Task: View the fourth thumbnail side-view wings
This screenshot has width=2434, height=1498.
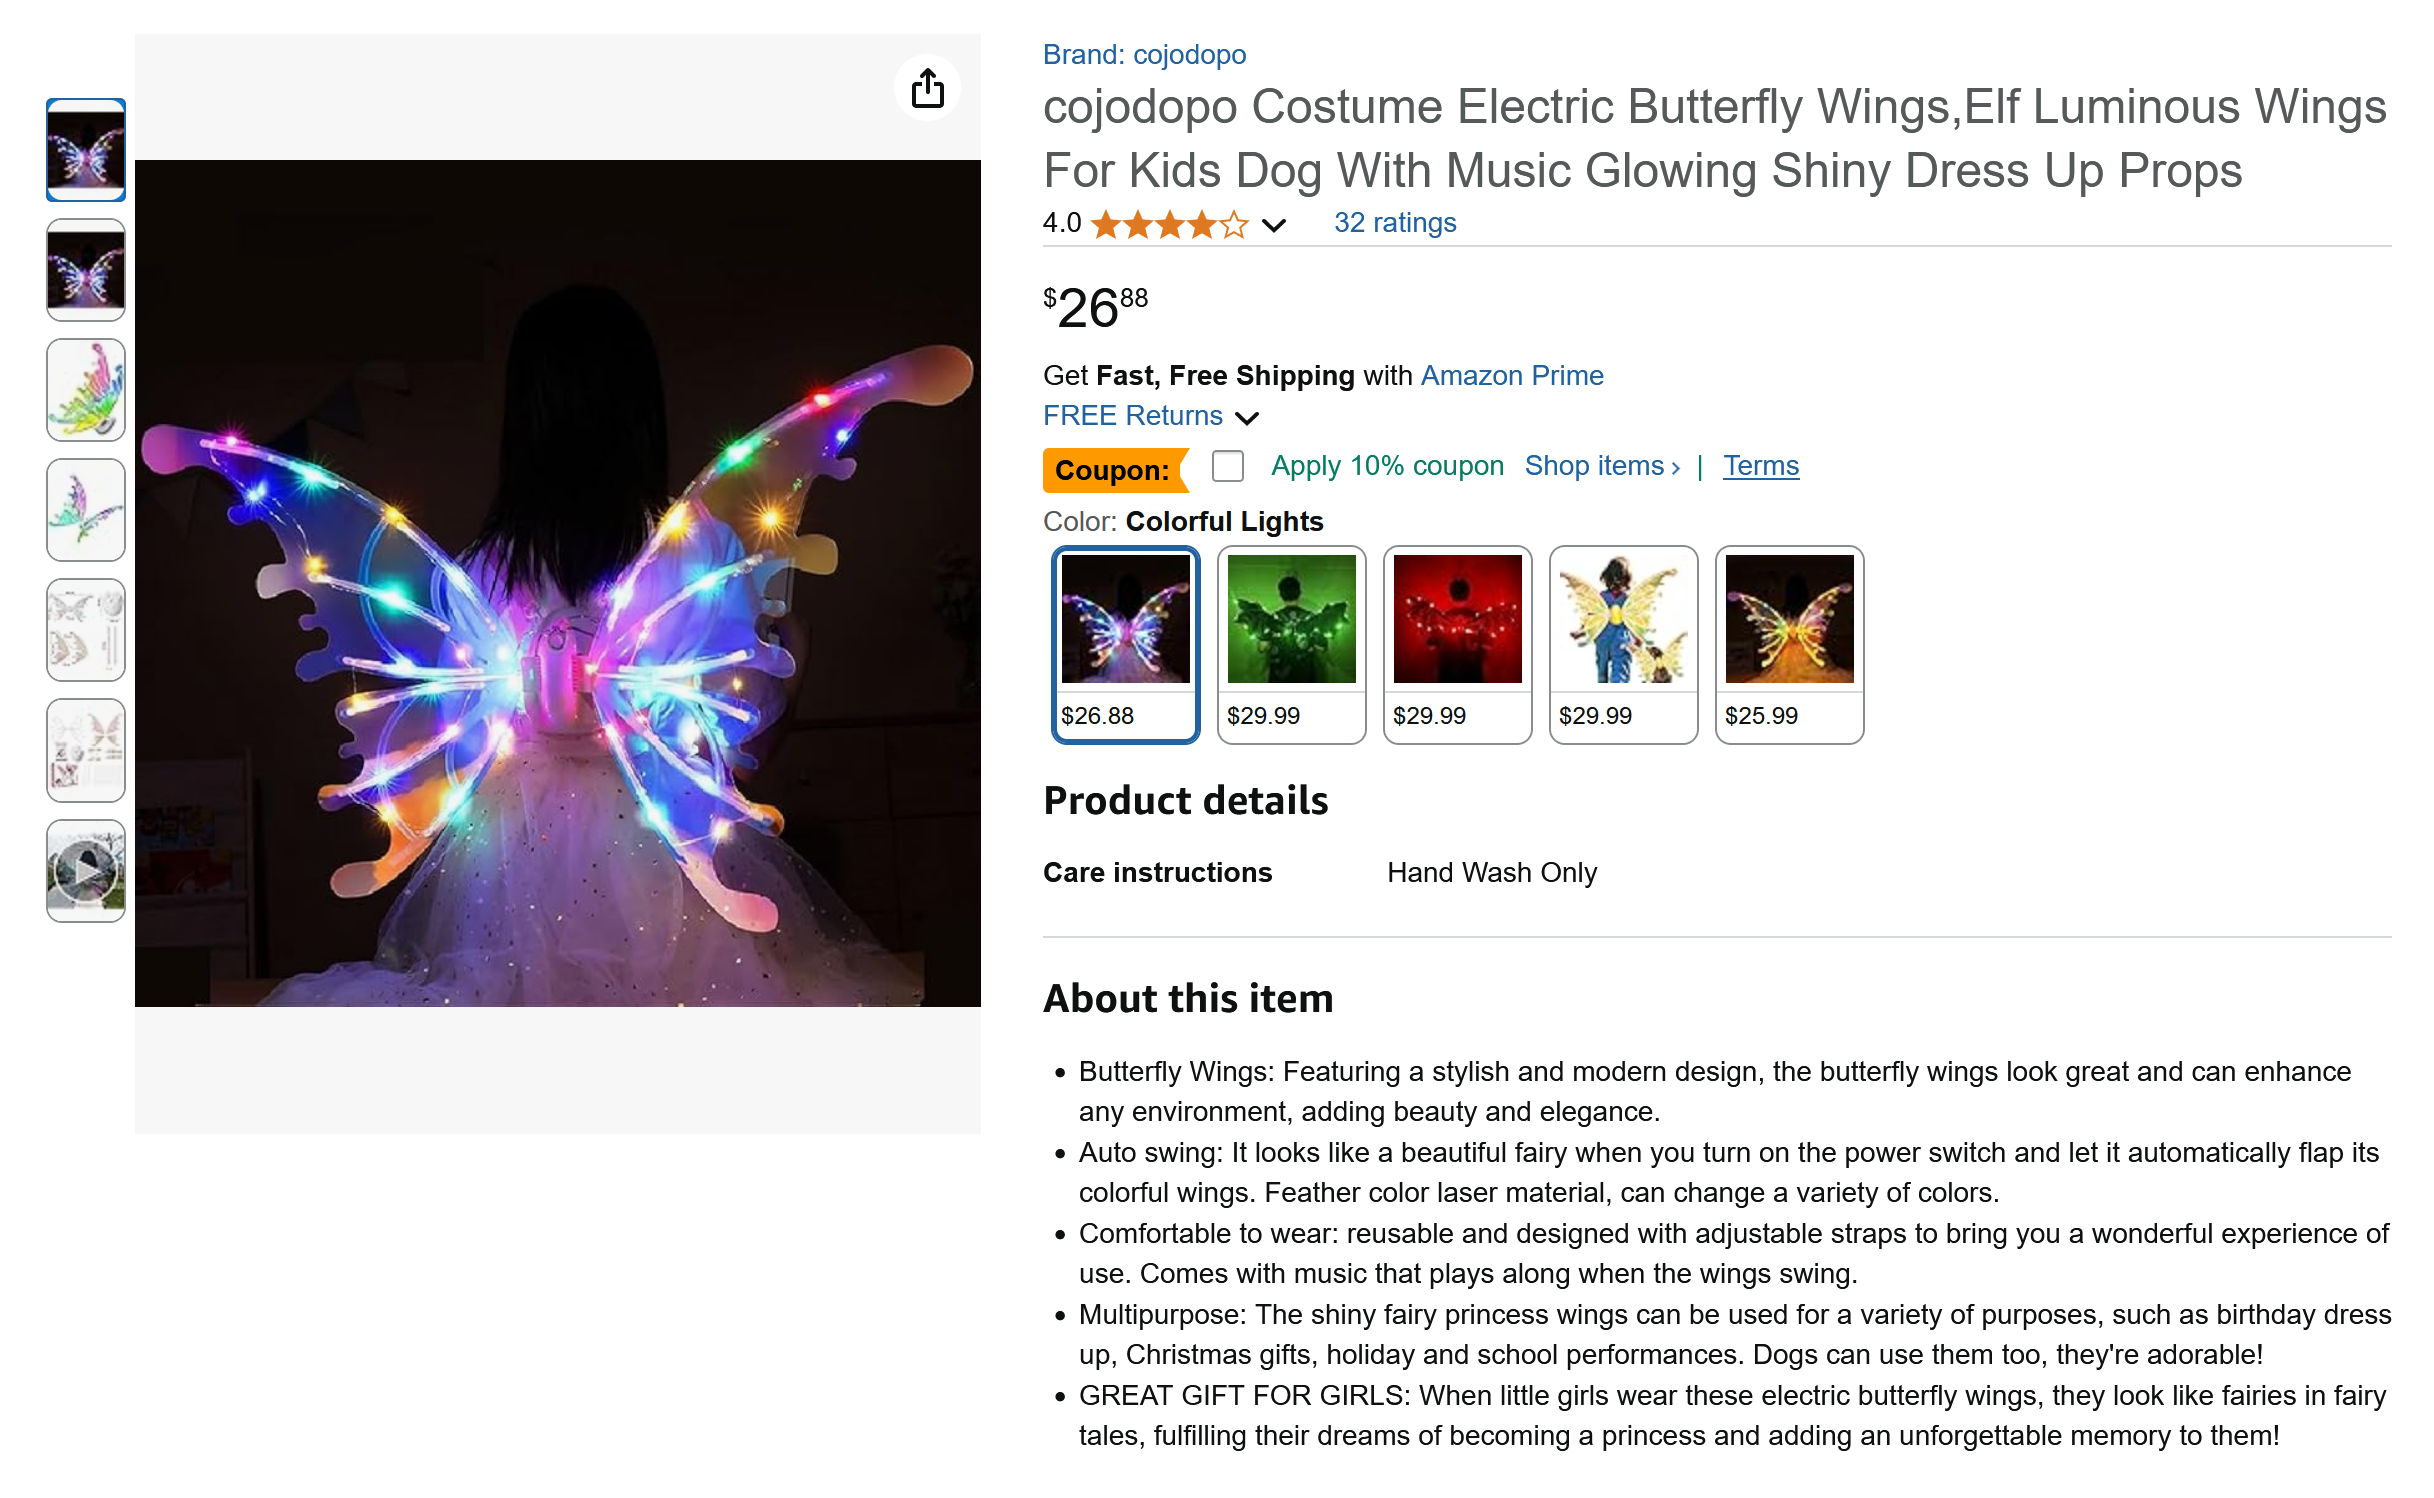Action: [x=86, y=510]
